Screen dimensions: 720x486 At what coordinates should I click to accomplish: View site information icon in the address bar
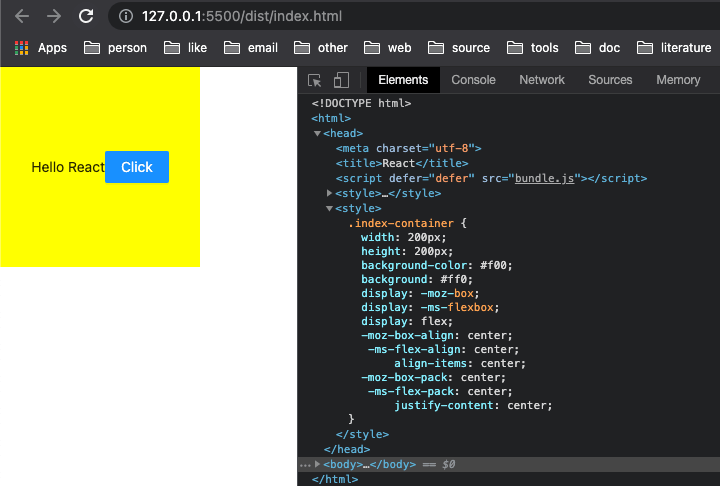(x=126, y=17)
